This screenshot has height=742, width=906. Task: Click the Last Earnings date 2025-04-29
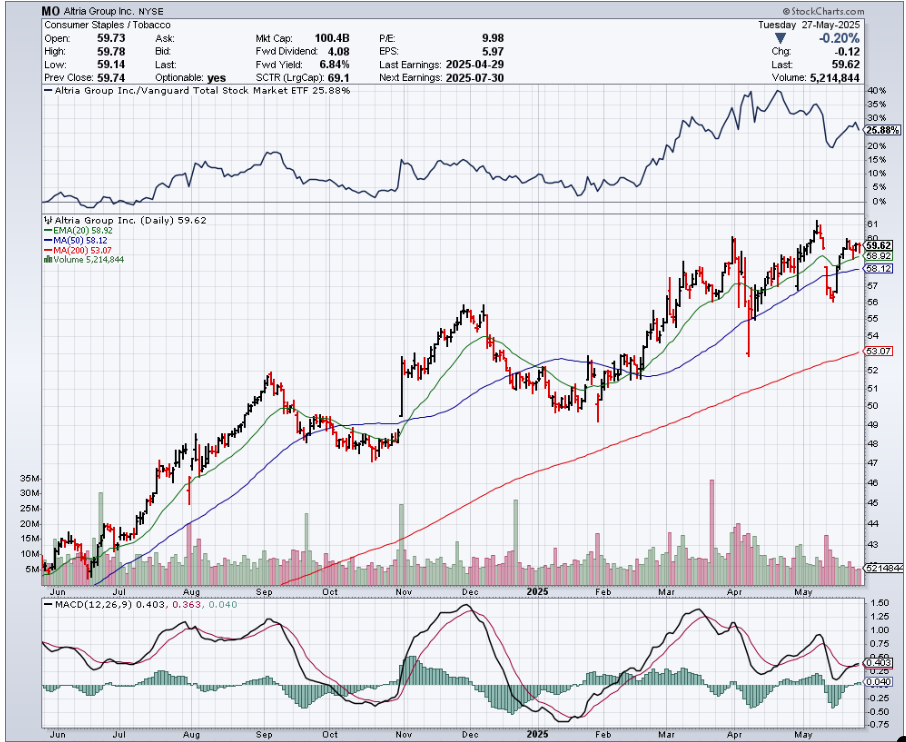[475, 65]
